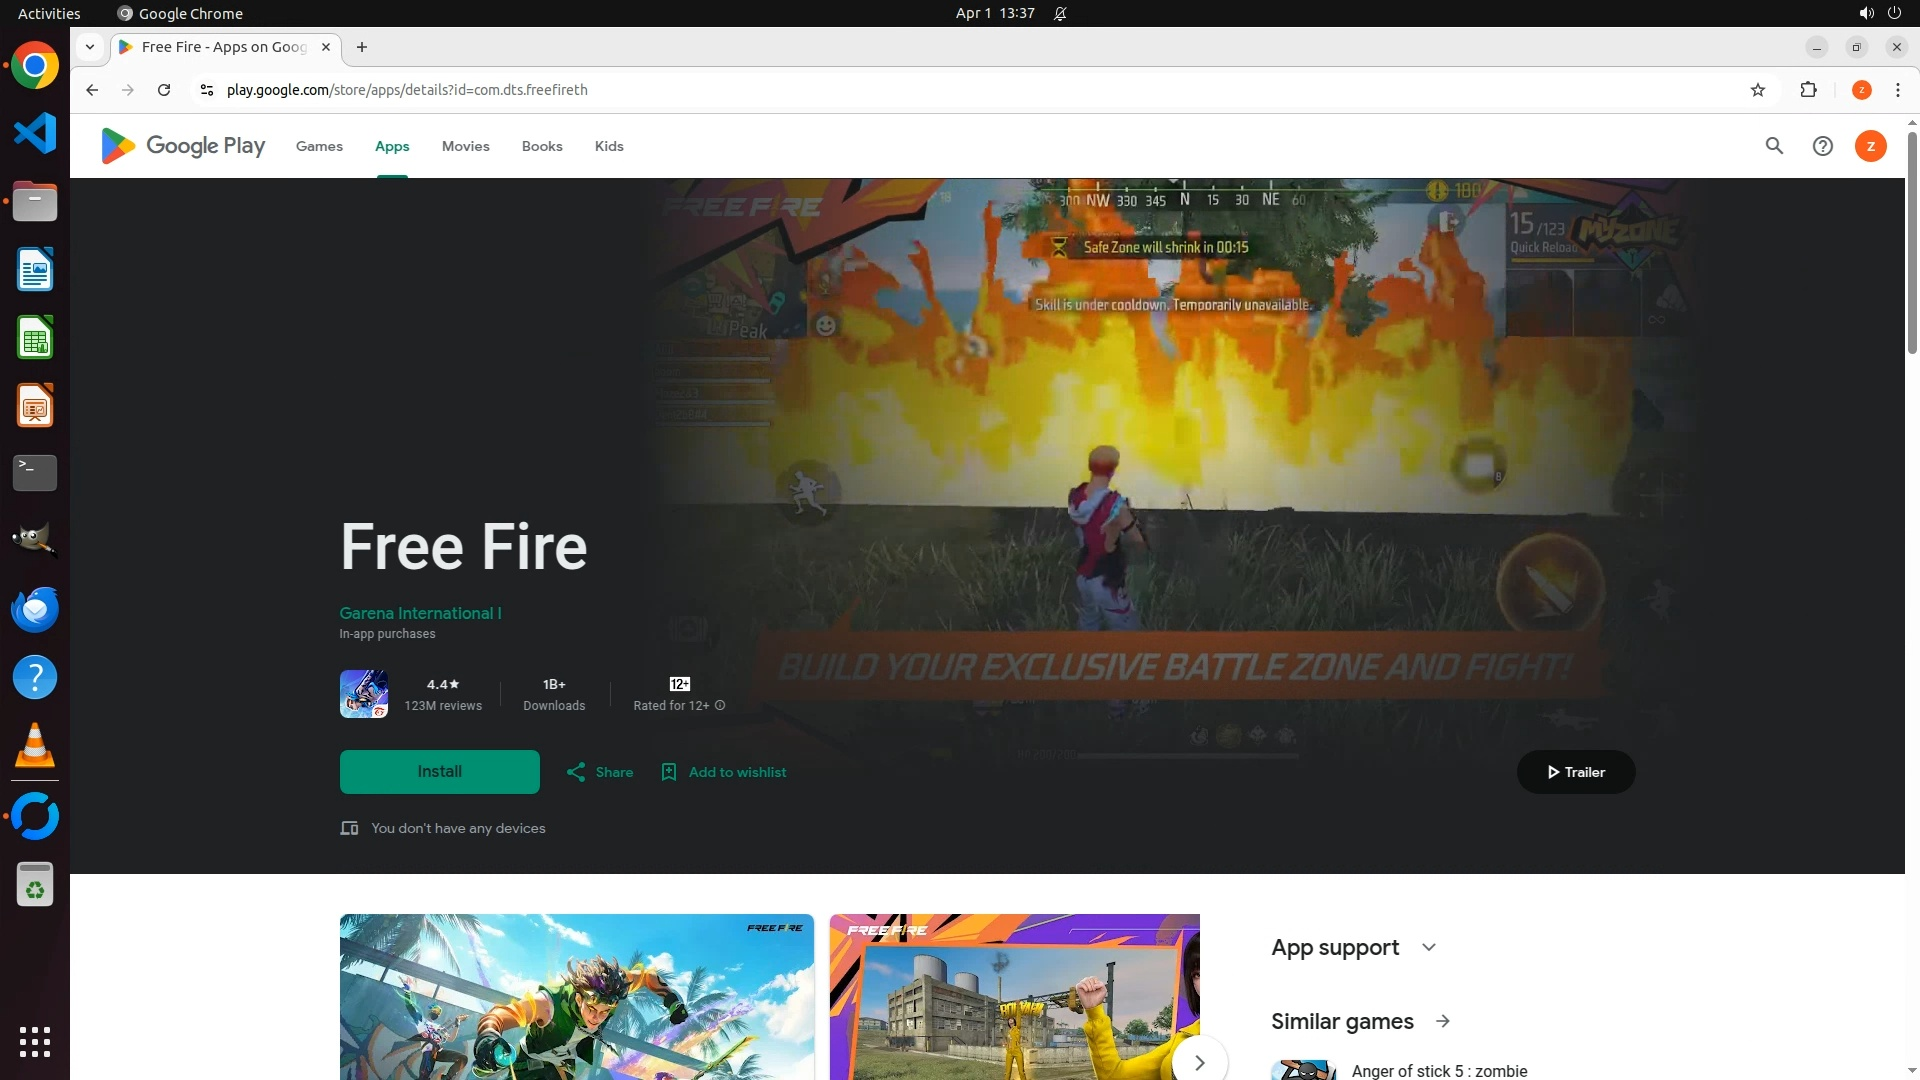Switch to the Games tab
Screen dimensions: 1920x1080
(319, 146)
